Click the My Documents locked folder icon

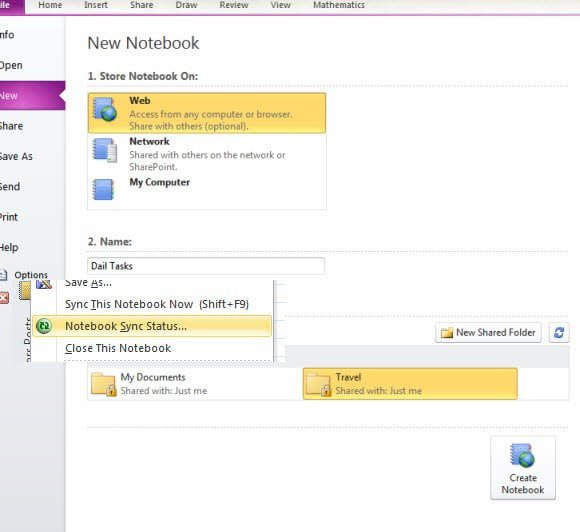(x=103, y=384)
